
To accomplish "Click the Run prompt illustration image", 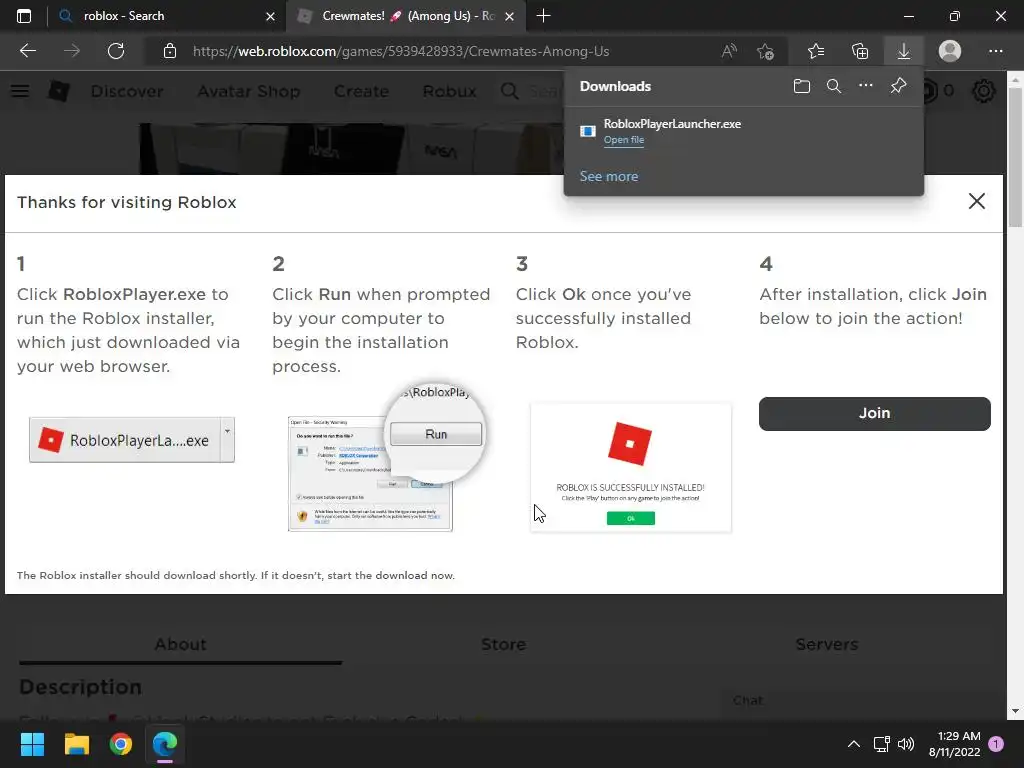I will [x=386, y=458].
